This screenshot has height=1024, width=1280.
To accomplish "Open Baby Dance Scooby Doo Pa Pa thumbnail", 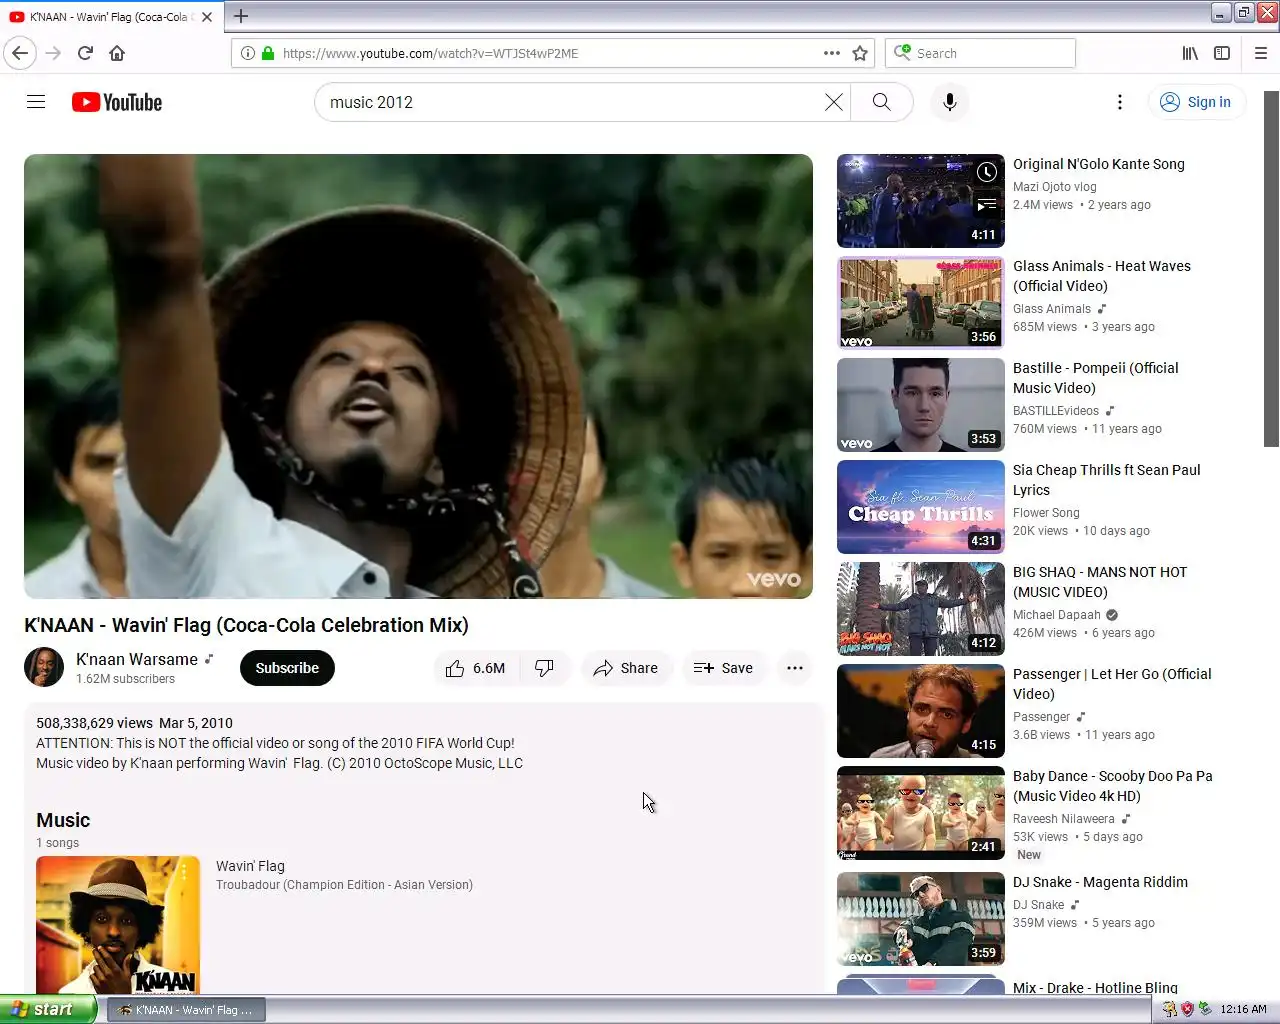I will tap(920, 813).
